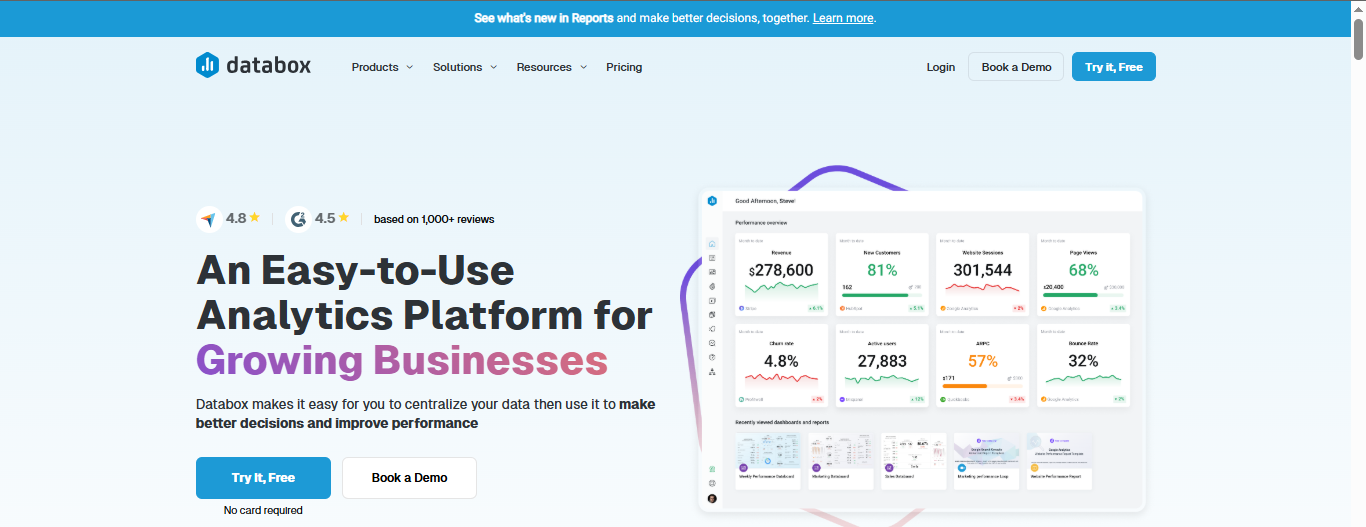The height and width of the screenshot is (527, 1366).
Task: Open the Products dropdown menu
Action: click(382, 67)
